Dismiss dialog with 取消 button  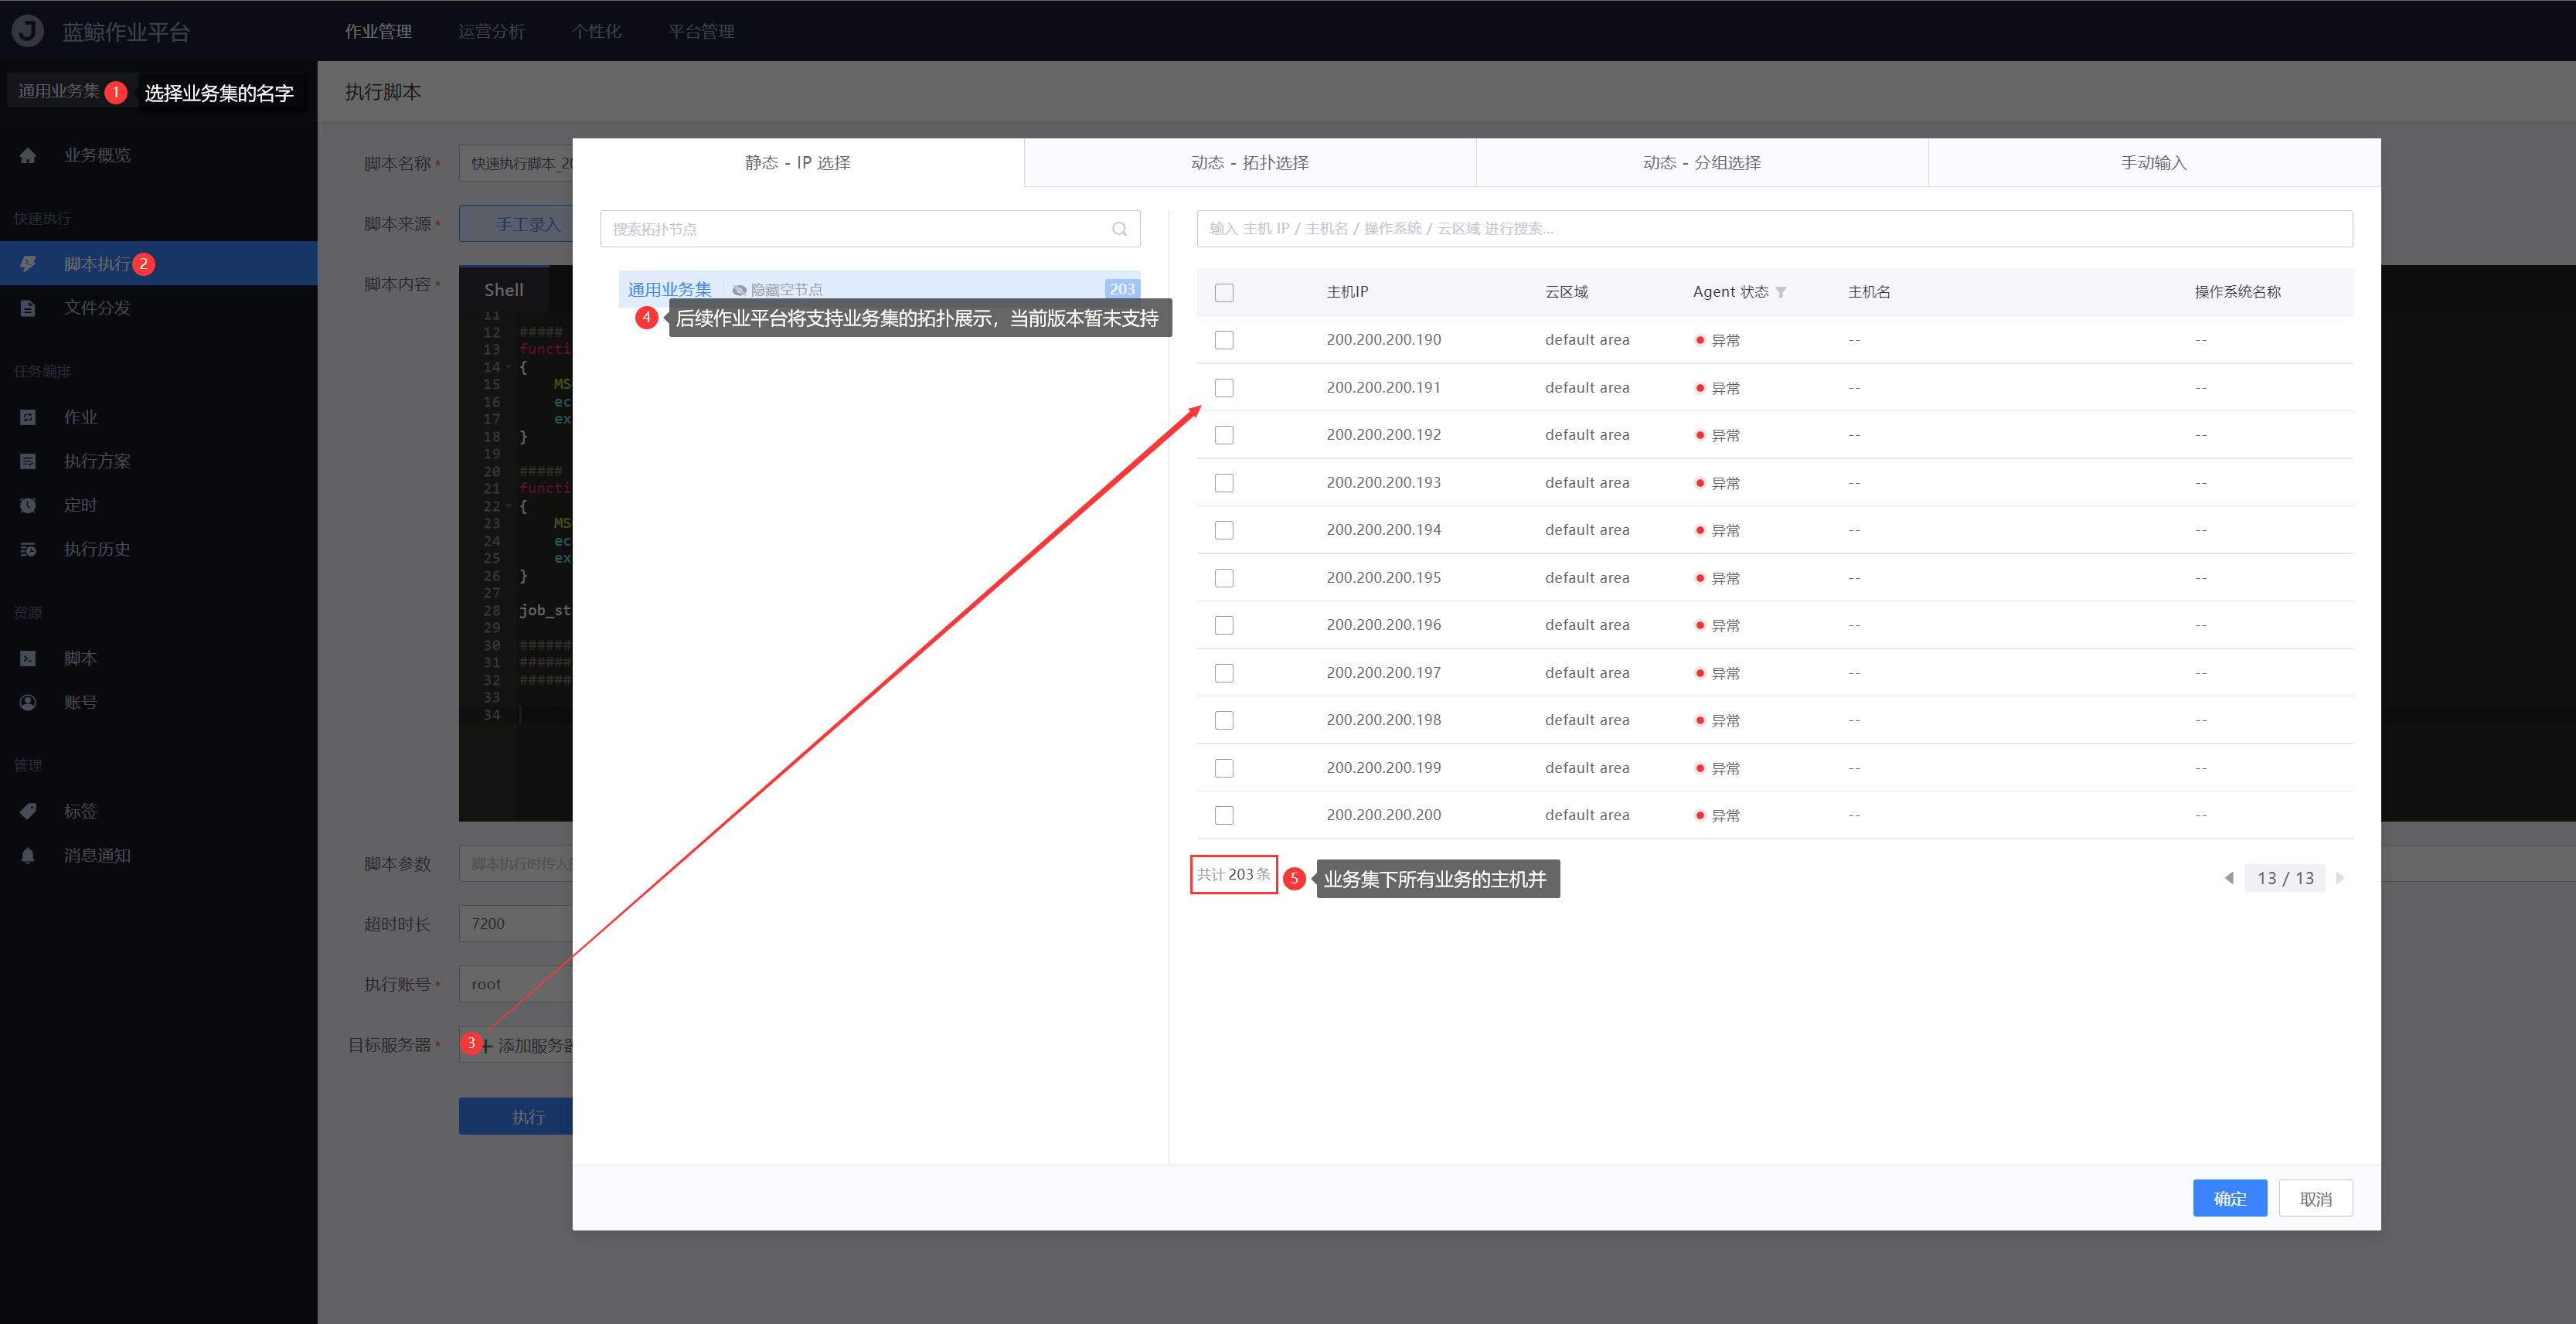[x=2316, y=1198]
